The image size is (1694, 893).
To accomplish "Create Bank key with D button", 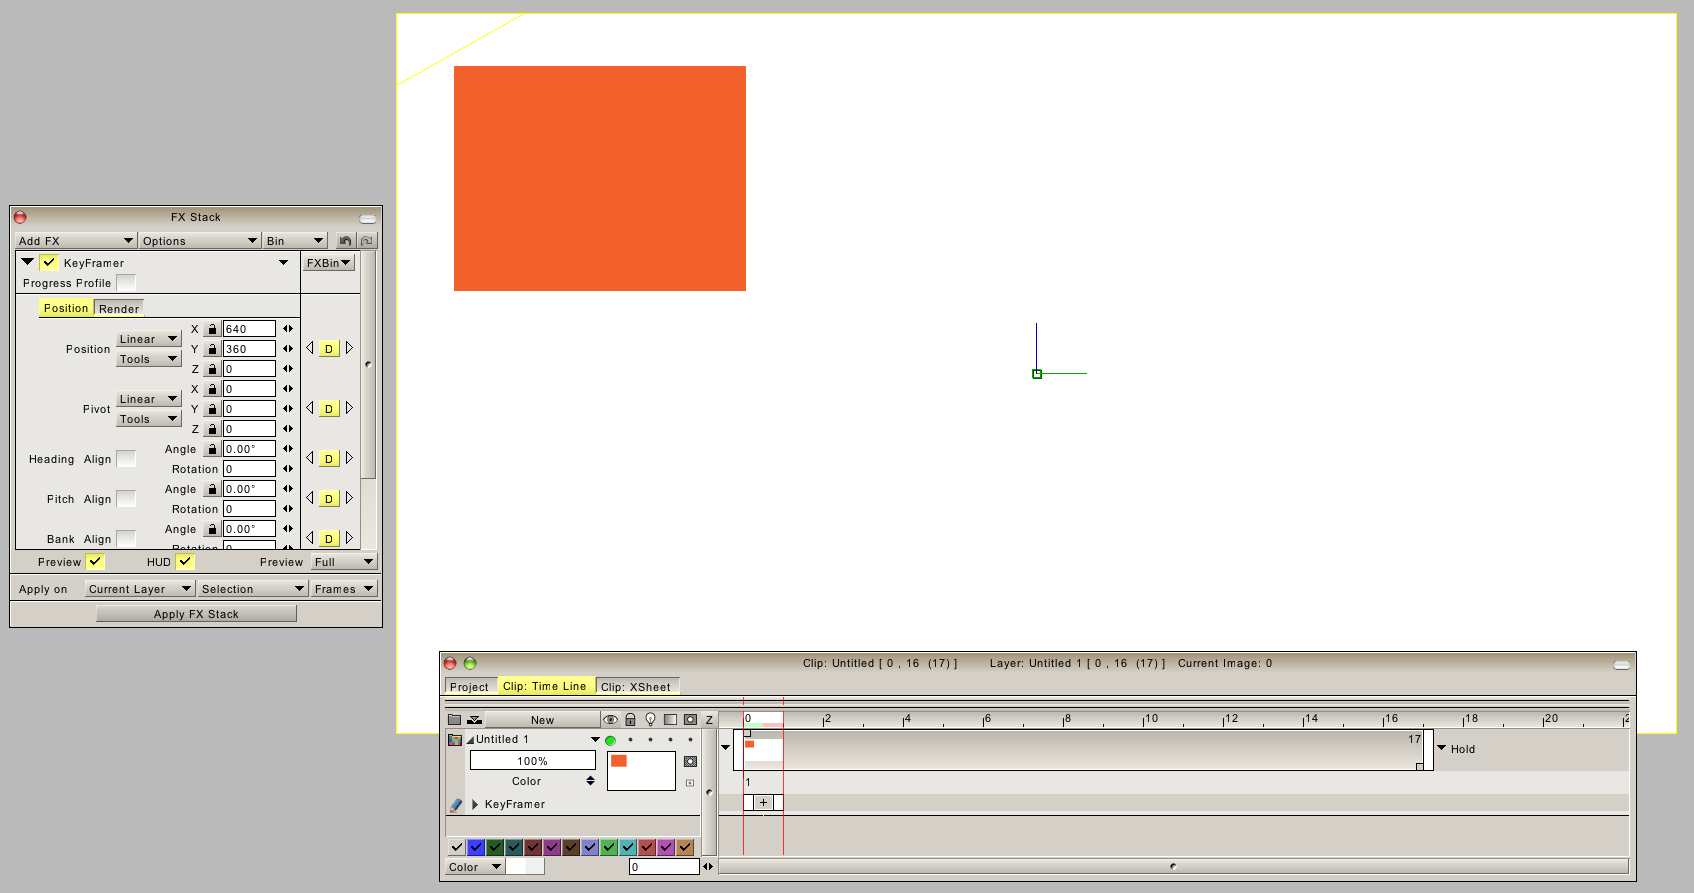I will [329, 539].
